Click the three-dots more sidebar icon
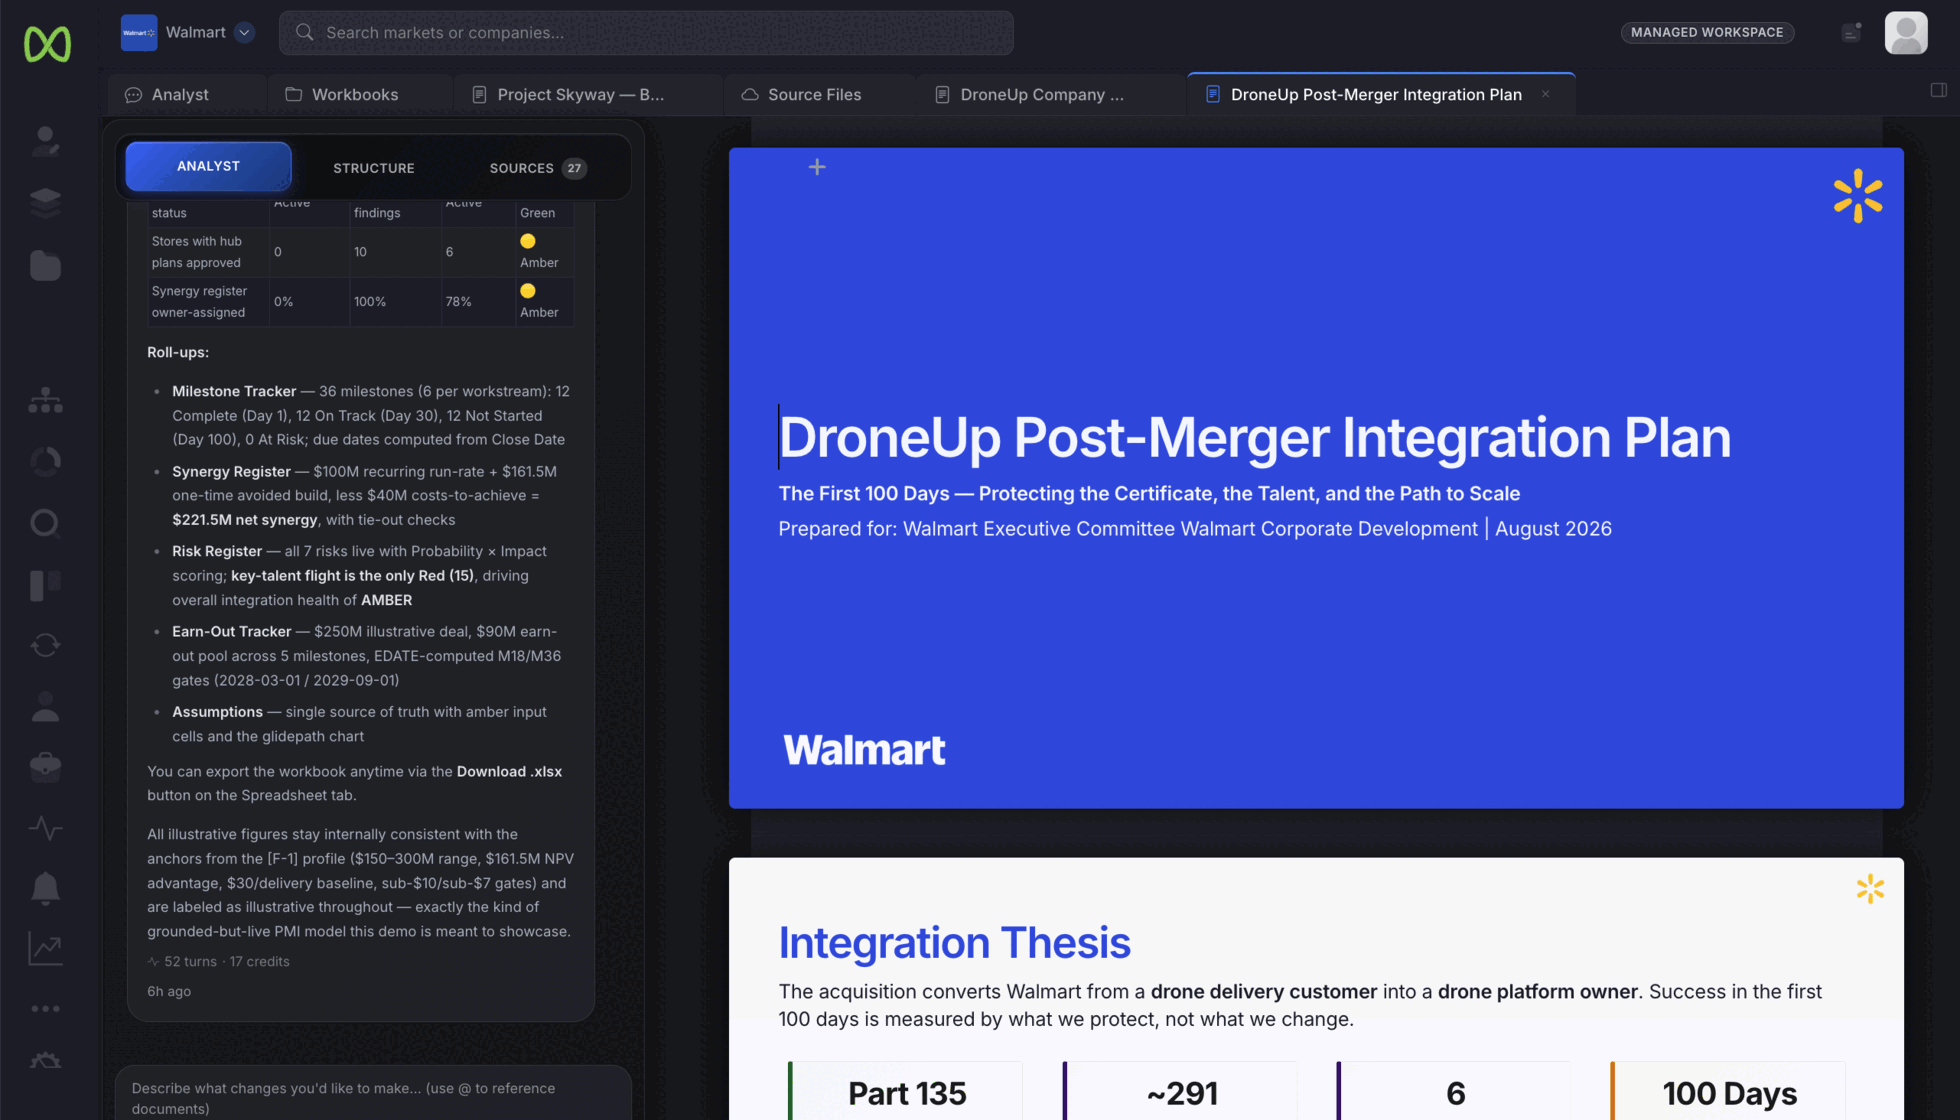The image size is (1960, 1120). point(45,1008)
